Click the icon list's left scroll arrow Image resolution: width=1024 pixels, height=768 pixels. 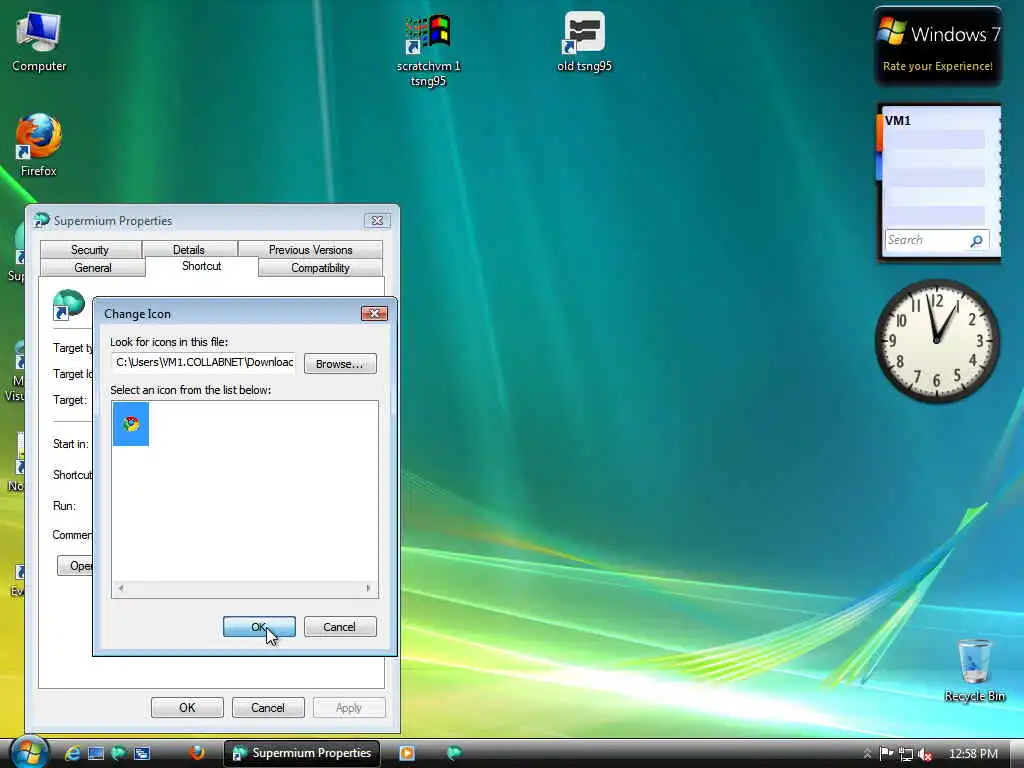[121, 588]
